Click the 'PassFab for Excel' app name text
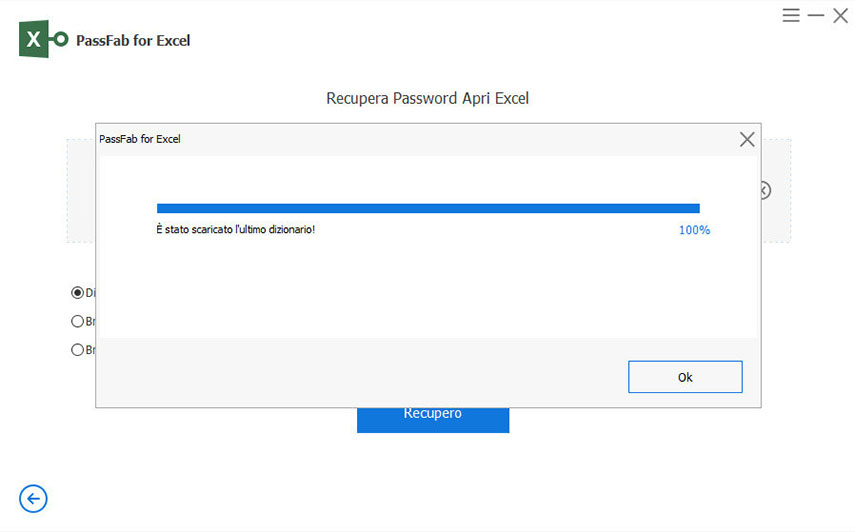 (x=133, y=41)
